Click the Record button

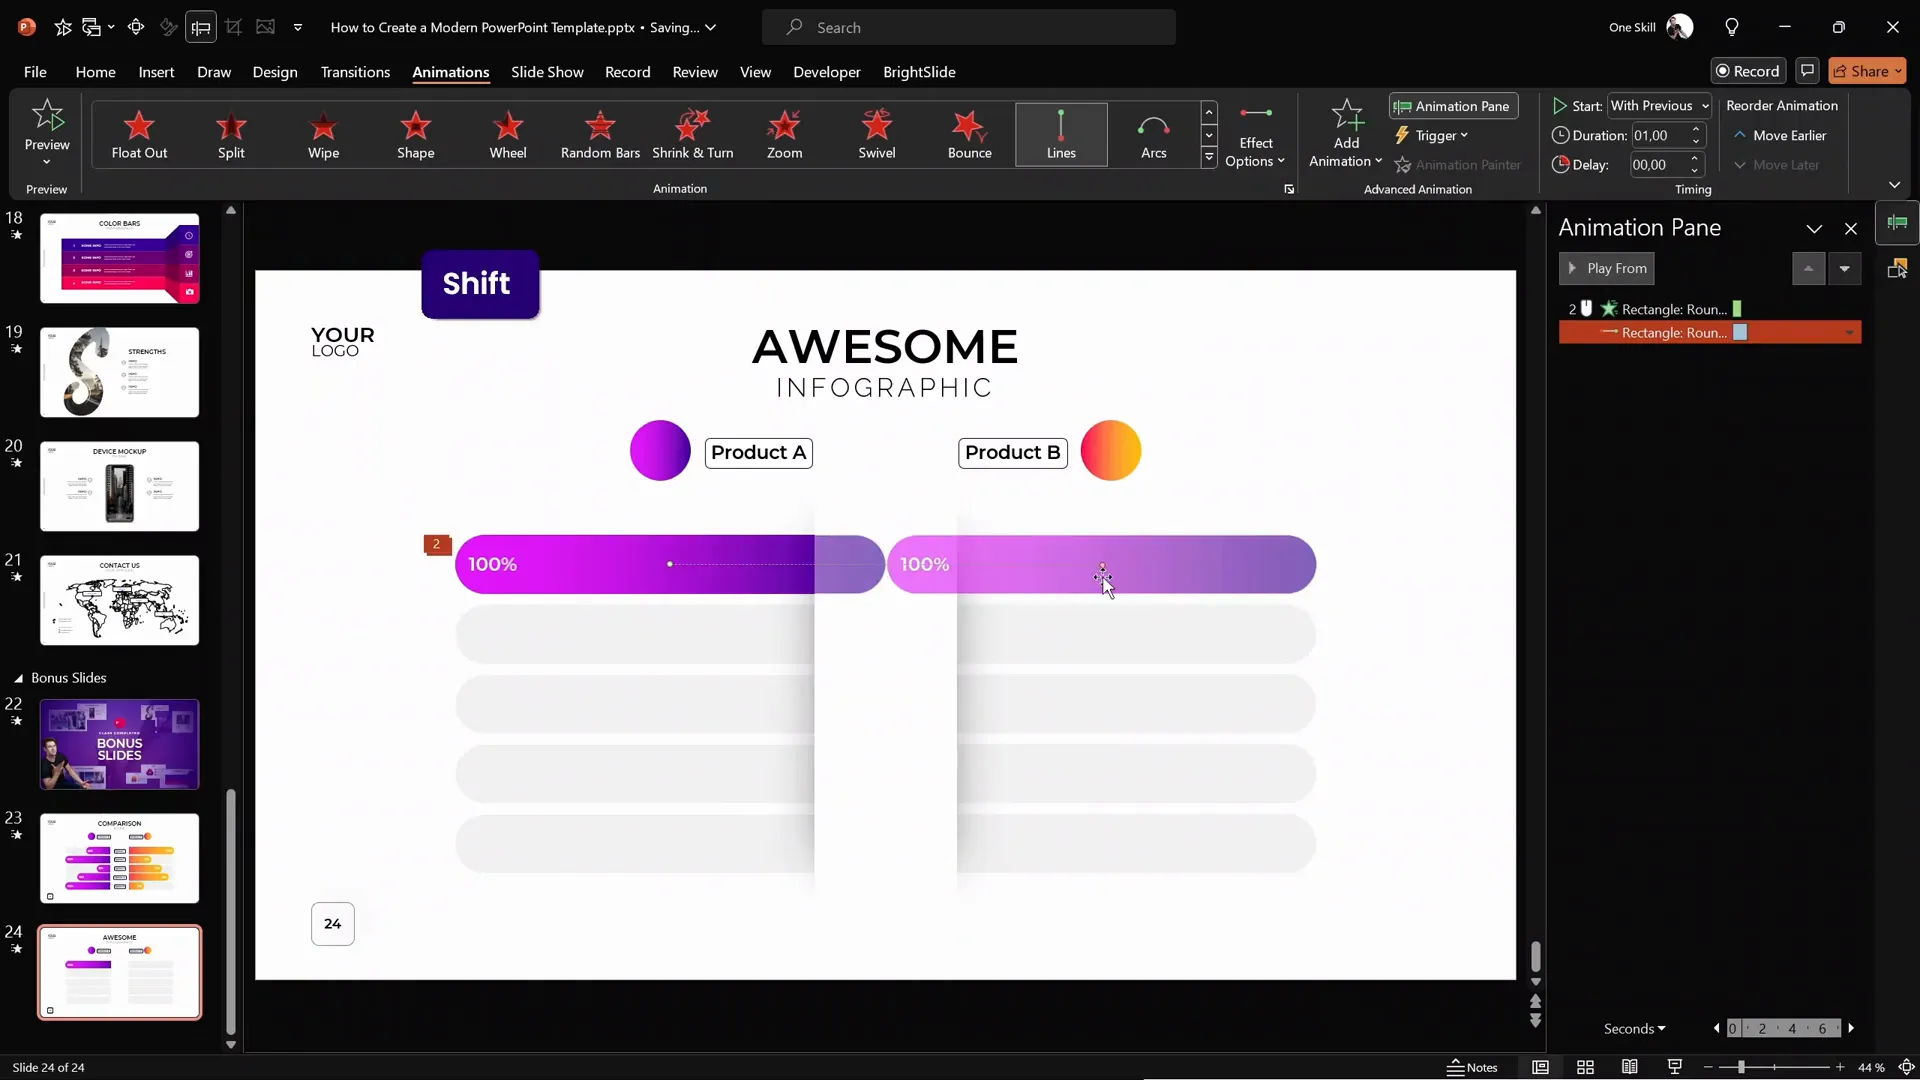(x=1748, y=71)
